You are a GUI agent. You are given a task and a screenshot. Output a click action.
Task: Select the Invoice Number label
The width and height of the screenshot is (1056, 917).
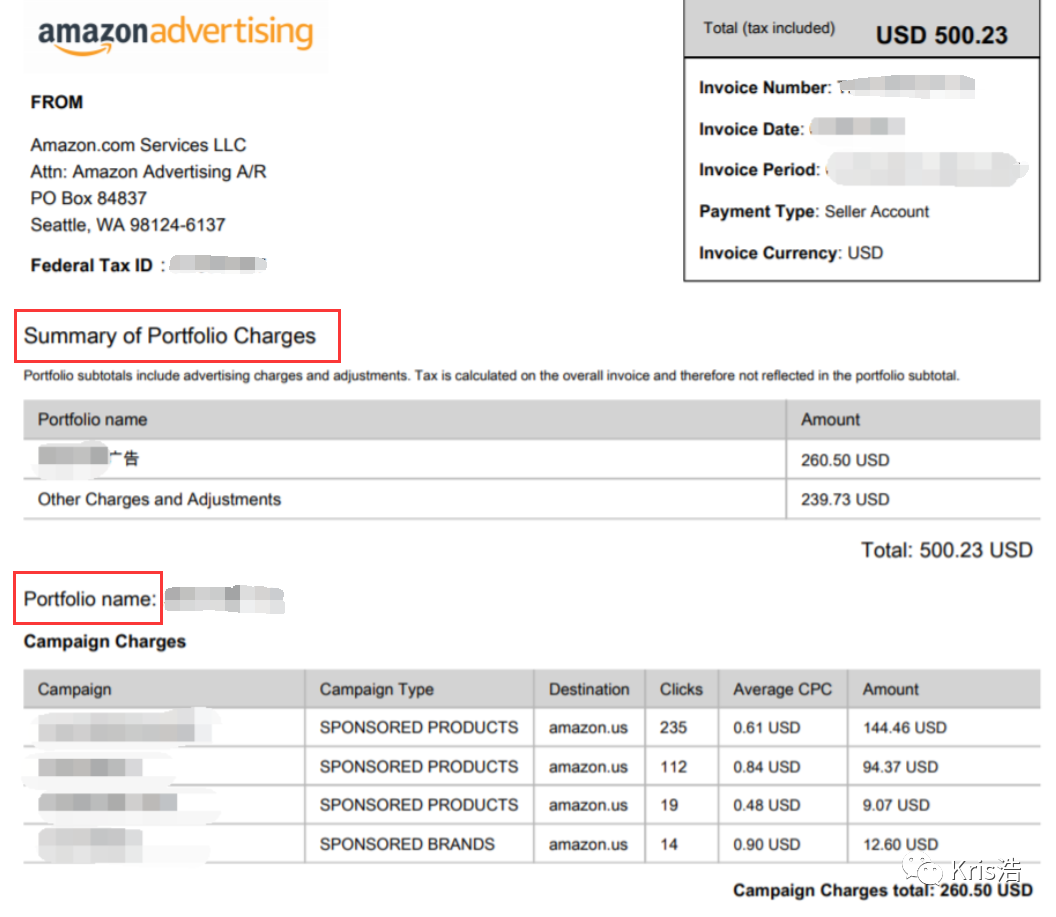click(x=764, y=88)
